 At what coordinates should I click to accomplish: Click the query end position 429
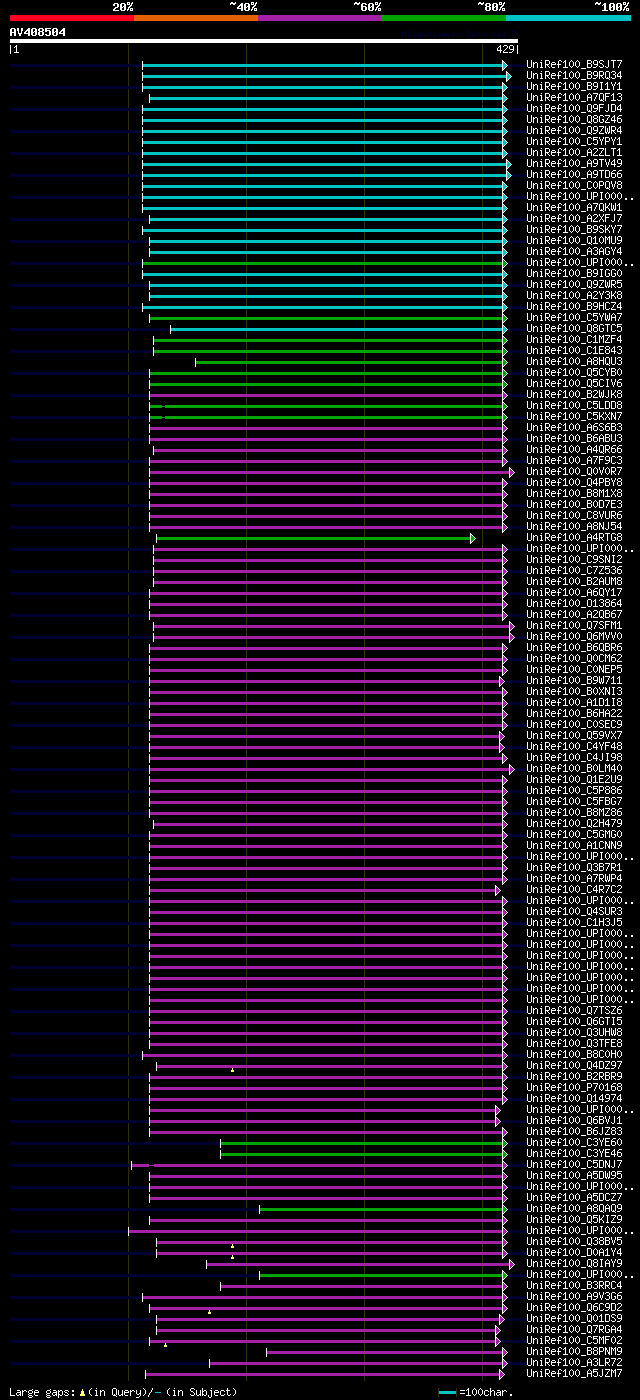(505, 49)
